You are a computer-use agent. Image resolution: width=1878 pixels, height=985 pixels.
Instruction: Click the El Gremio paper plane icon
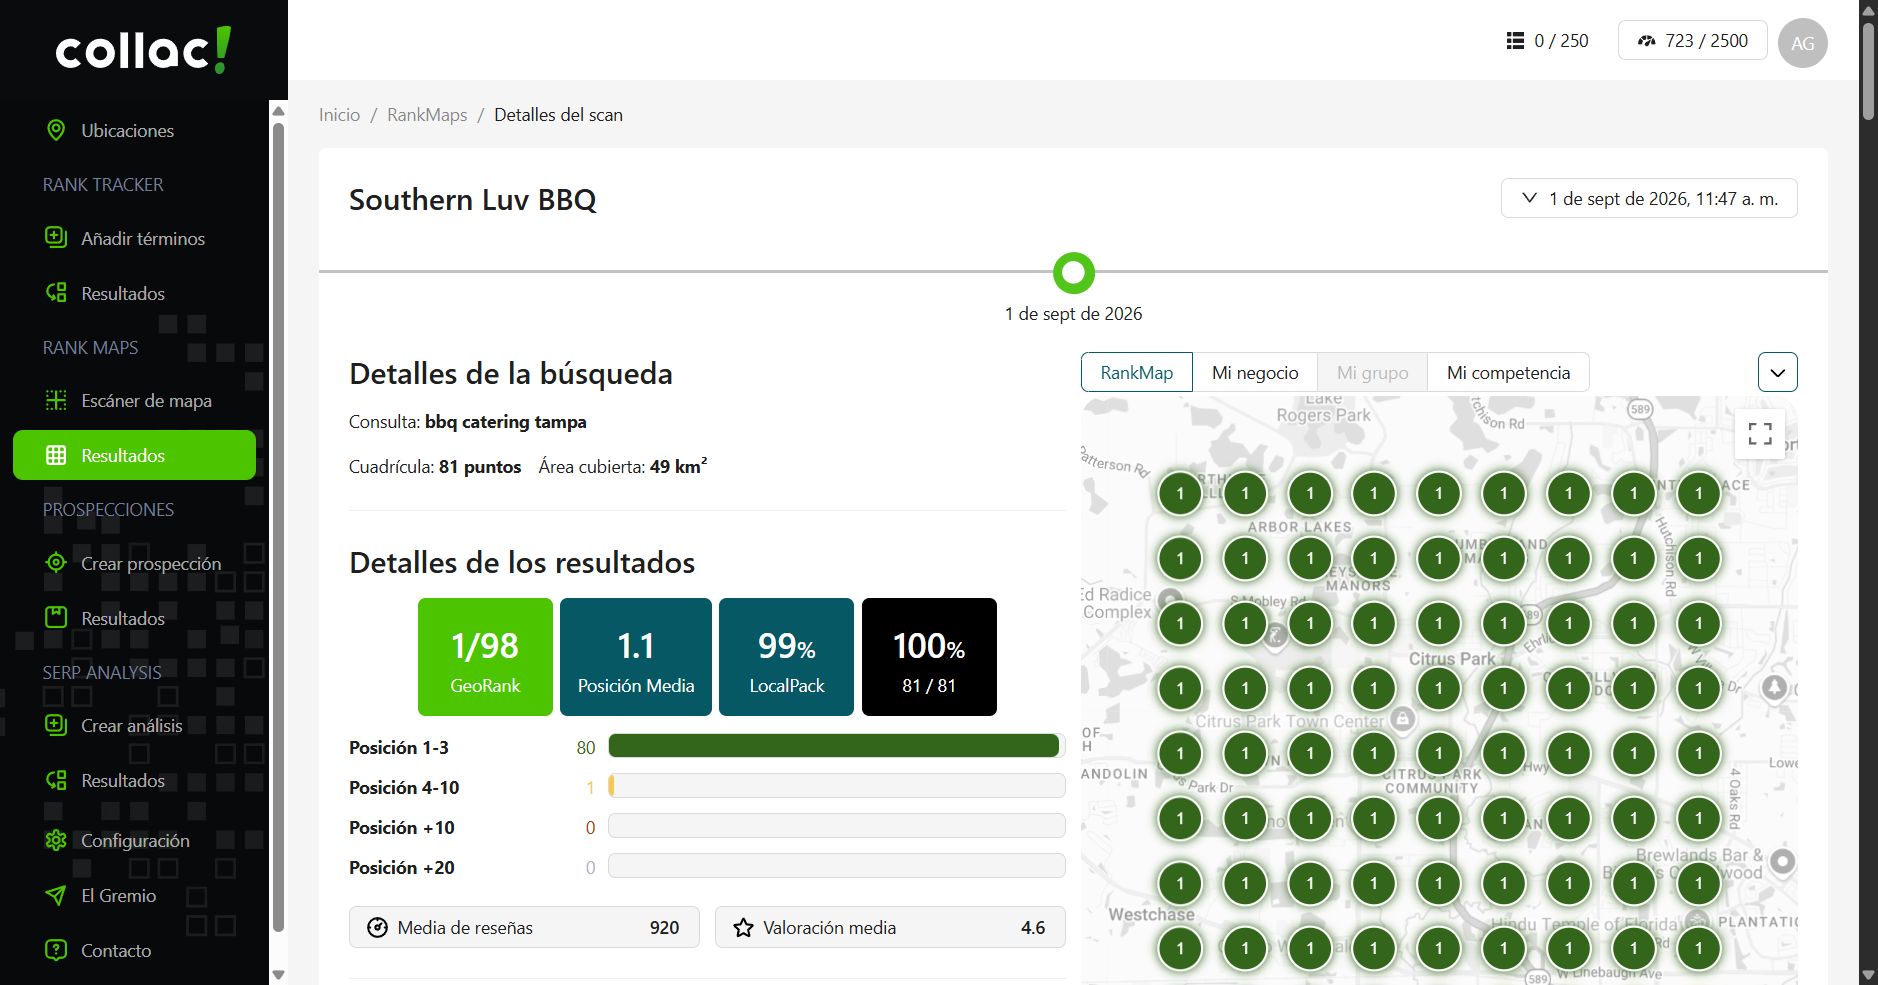(x=56, y=895)
